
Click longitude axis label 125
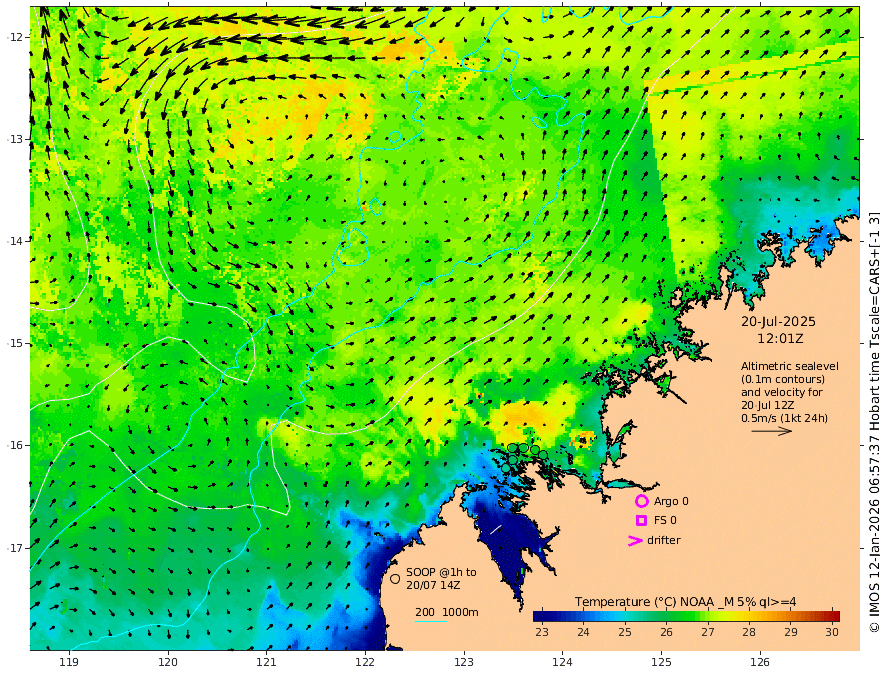pos(661,663)
